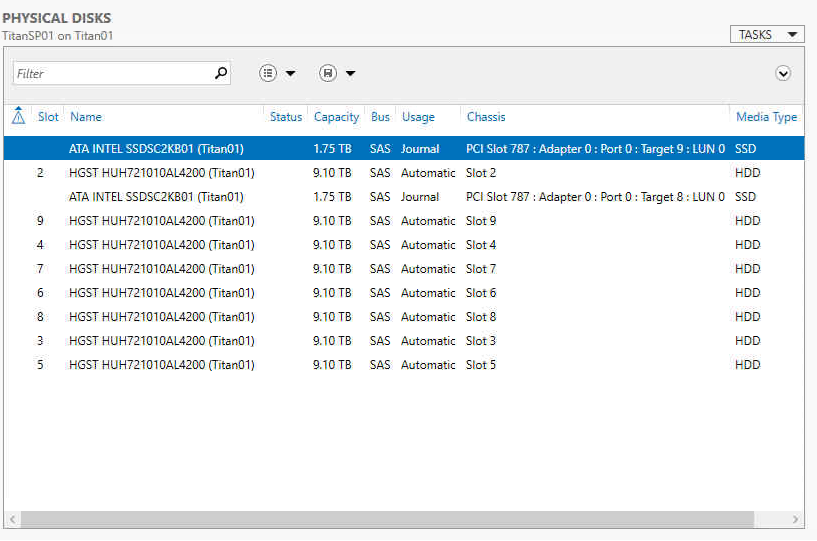This screenshot has width=817, height=541.
Task: Expand the filter panel with chevron button
Action: pyautogui.click(x=783, y=73)
